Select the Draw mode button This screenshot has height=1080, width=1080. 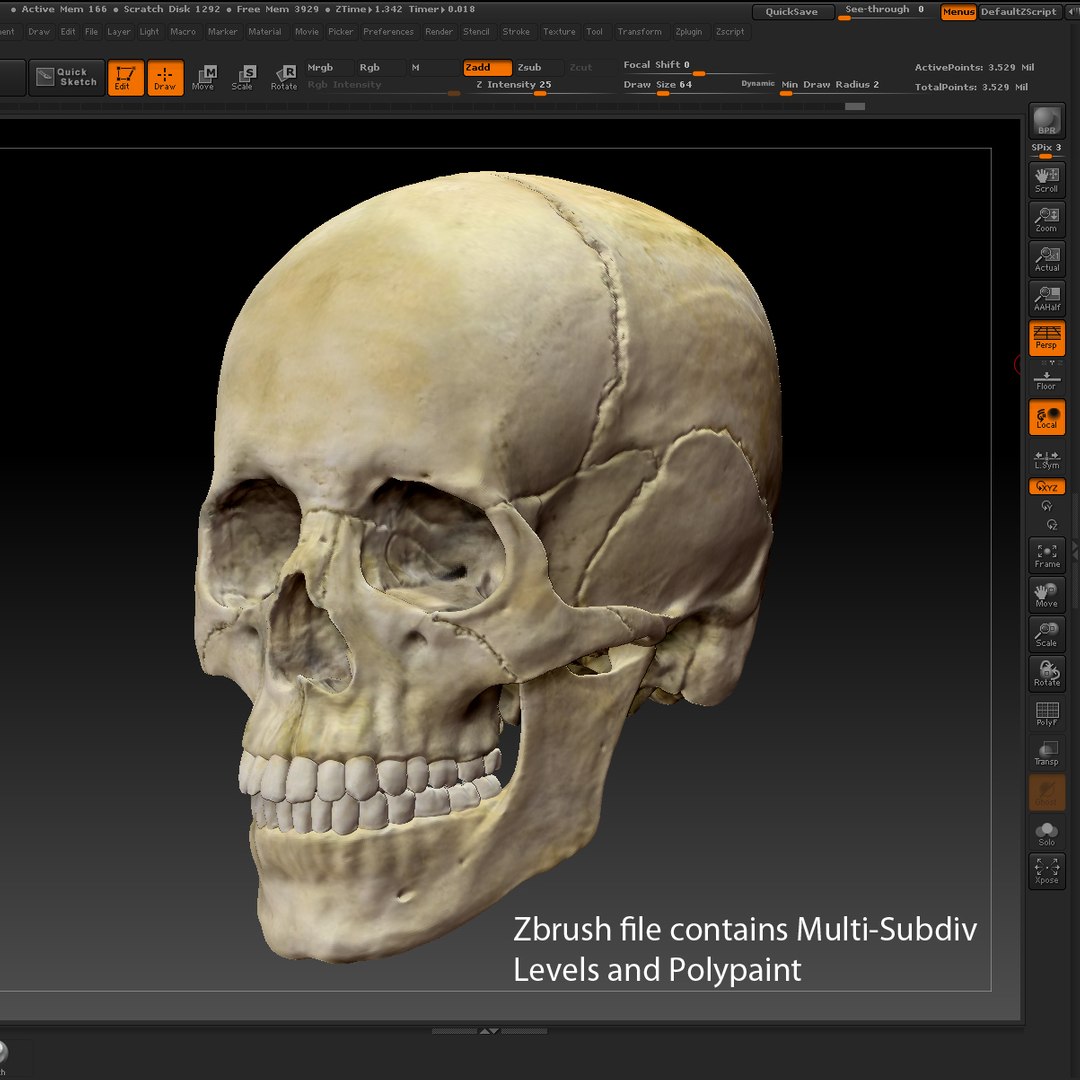(165, 77)
